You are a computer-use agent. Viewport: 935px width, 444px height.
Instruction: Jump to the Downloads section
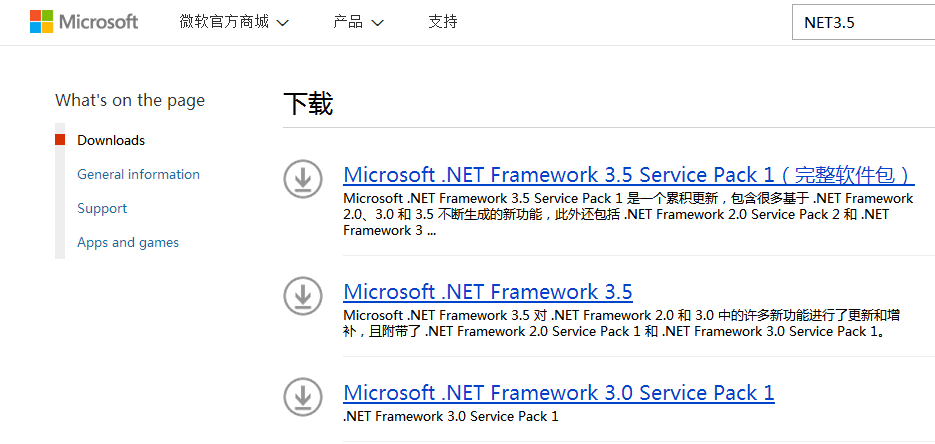pos(111,140)
